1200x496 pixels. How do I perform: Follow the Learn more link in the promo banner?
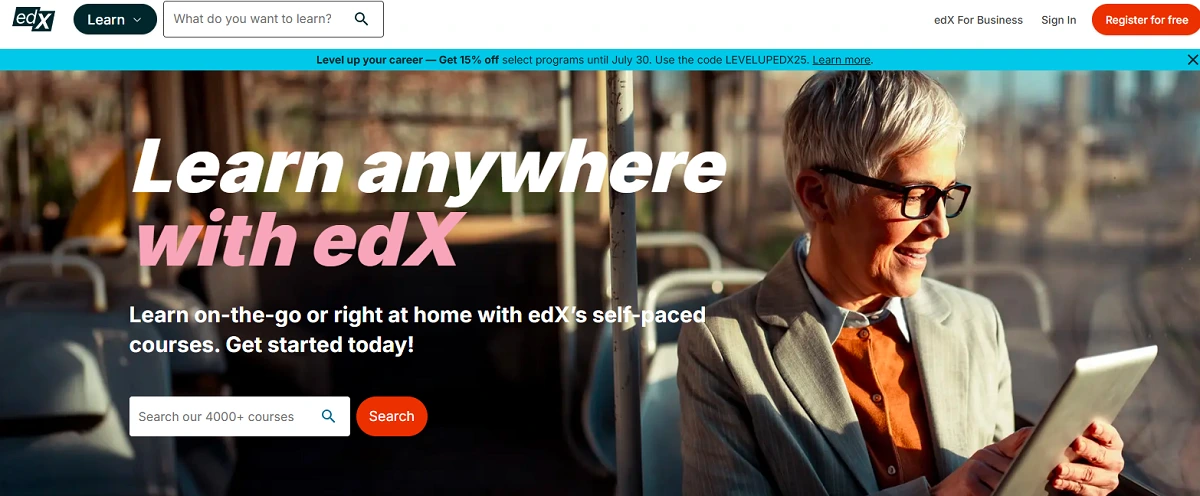point(841,60)
